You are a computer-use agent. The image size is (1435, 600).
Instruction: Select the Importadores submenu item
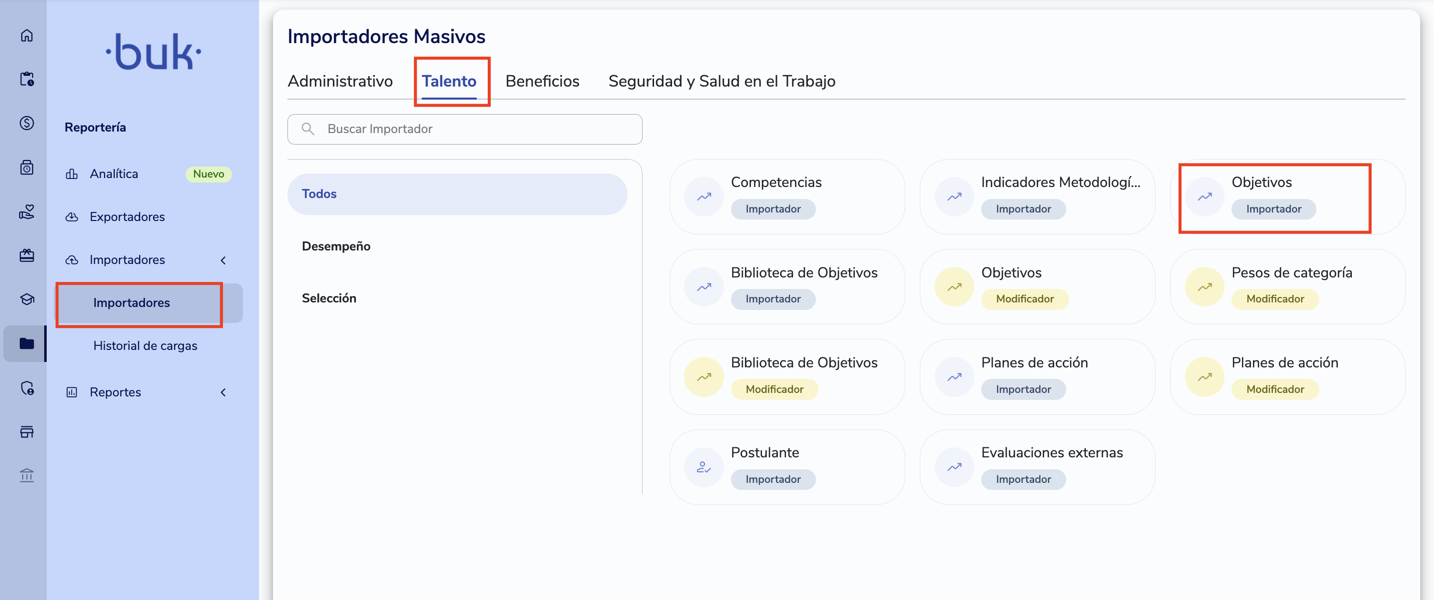tap(148, 303)
